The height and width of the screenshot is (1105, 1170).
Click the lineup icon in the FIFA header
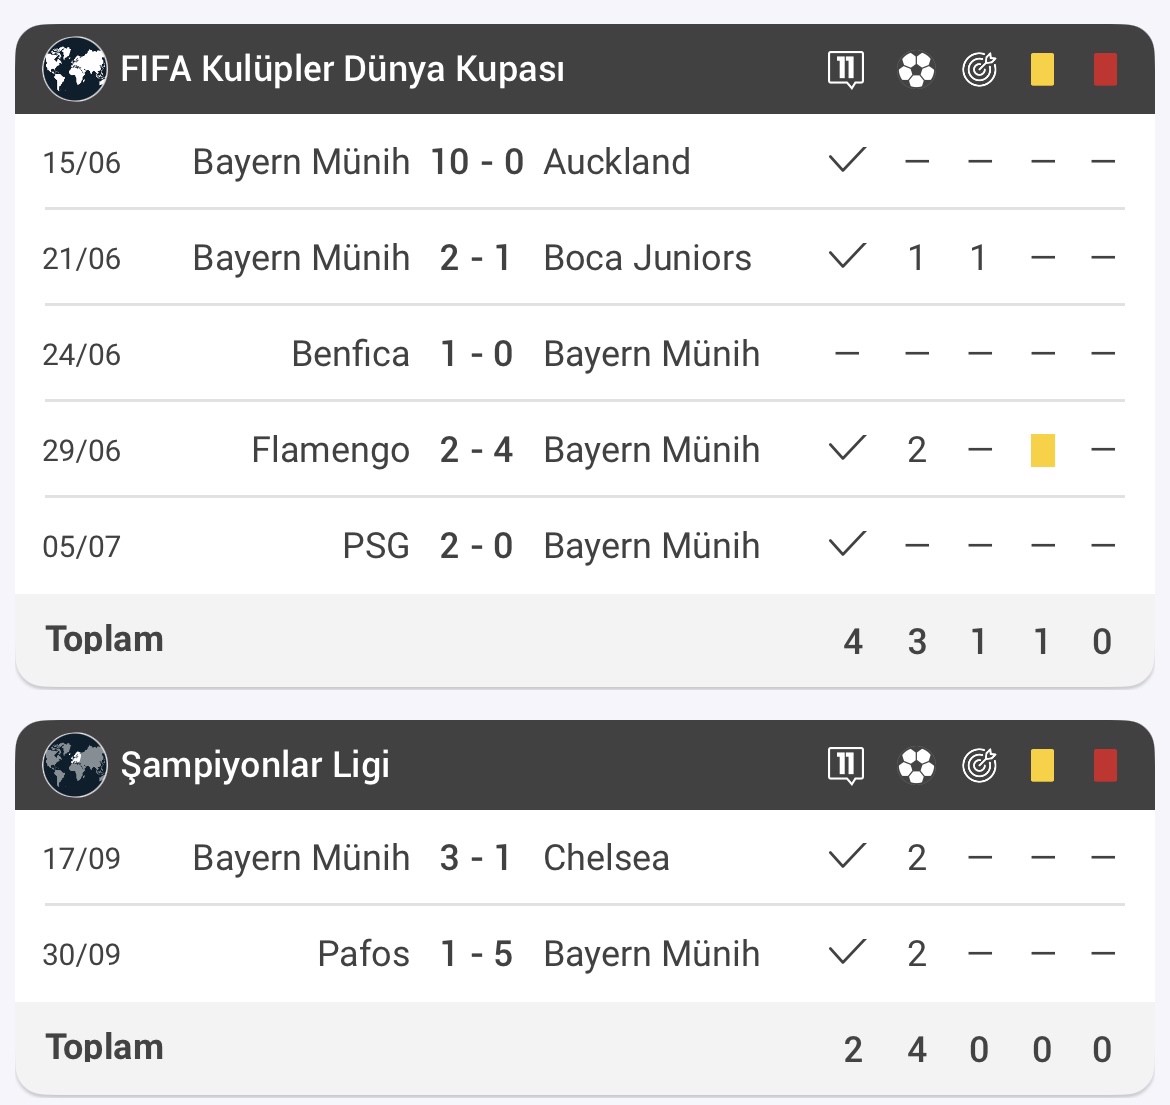[846, 69]
